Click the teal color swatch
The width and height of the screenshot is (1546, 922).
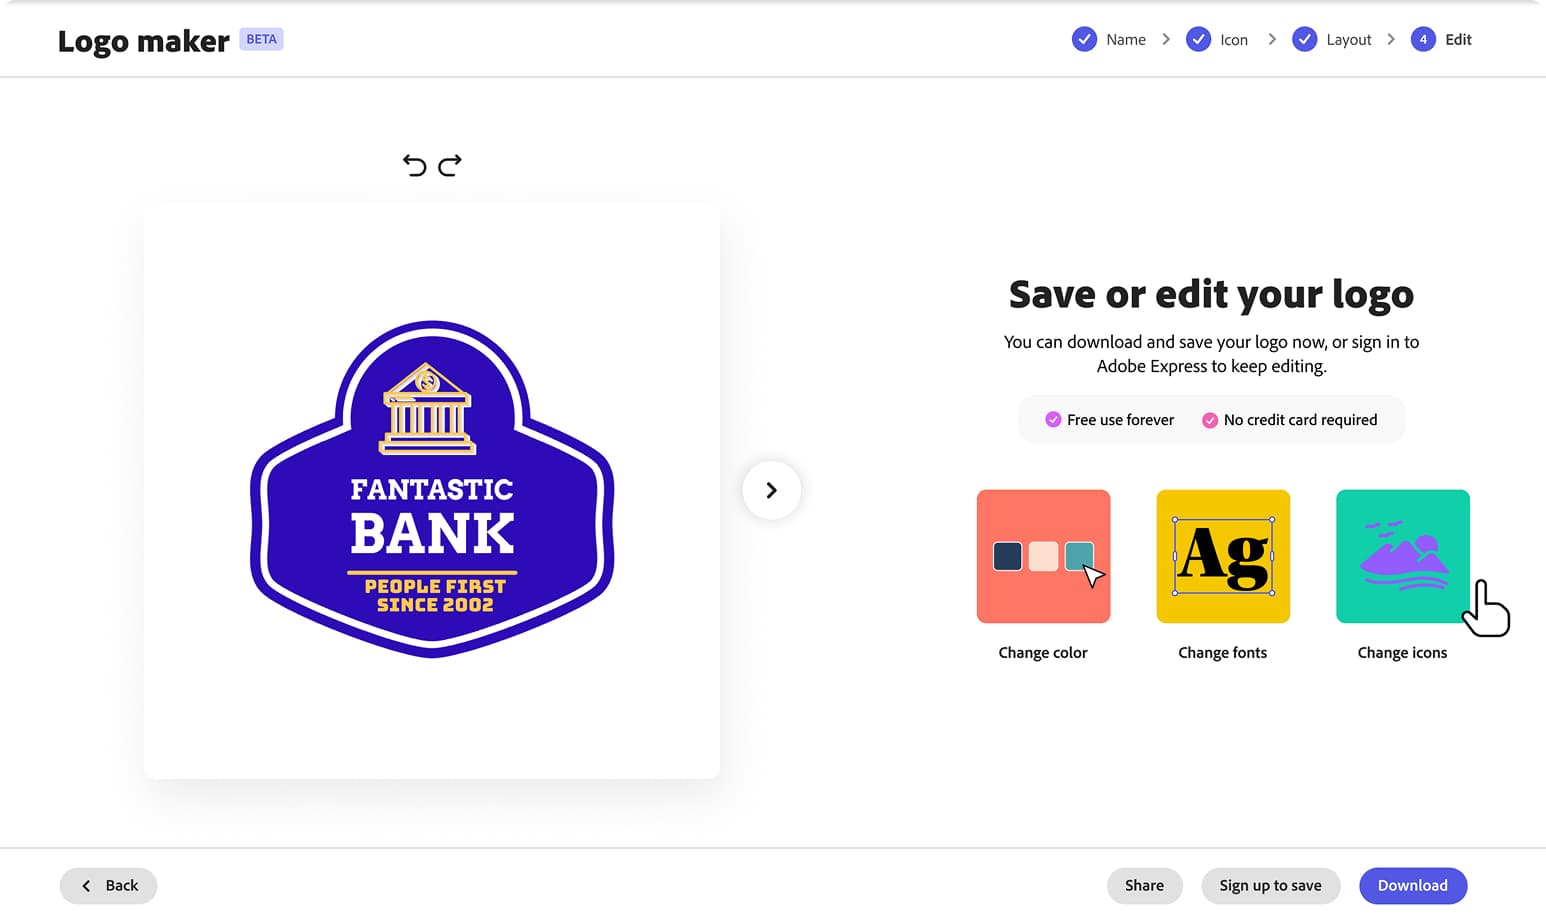pyautogui.click(x=1078, y=556)
